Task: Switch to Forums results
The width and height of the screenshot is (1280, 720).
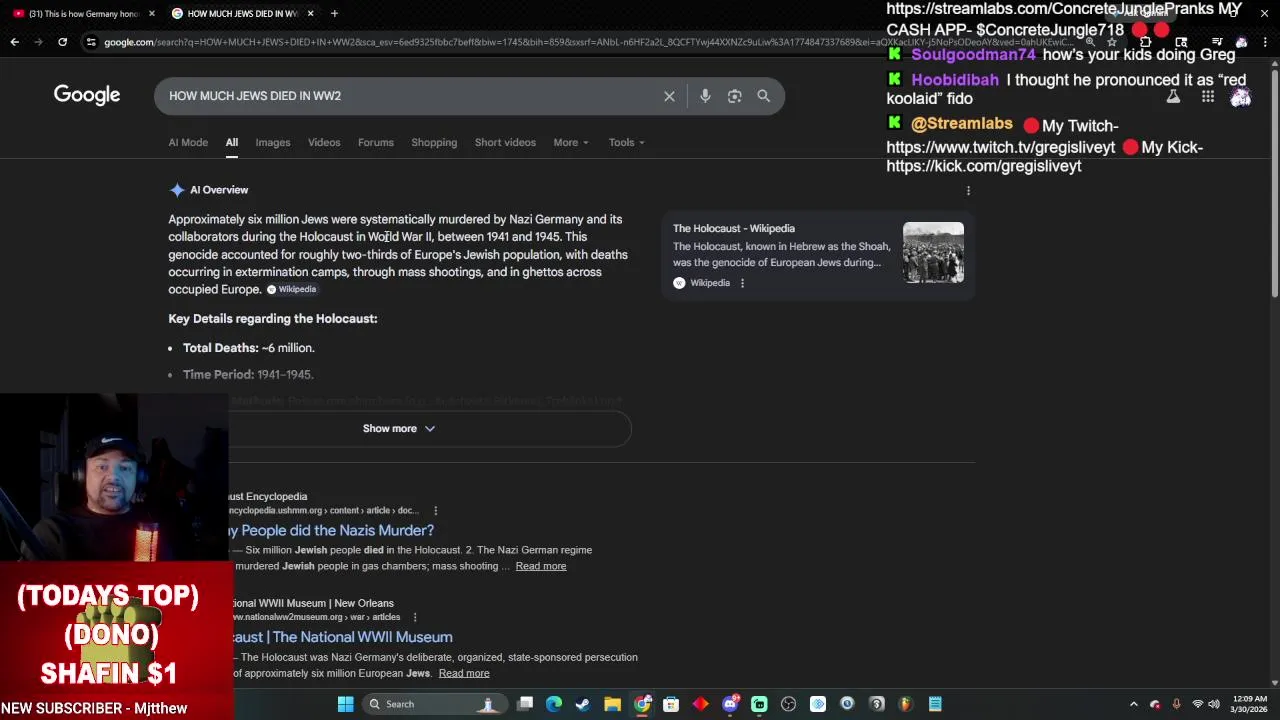Action: point(376,142)
